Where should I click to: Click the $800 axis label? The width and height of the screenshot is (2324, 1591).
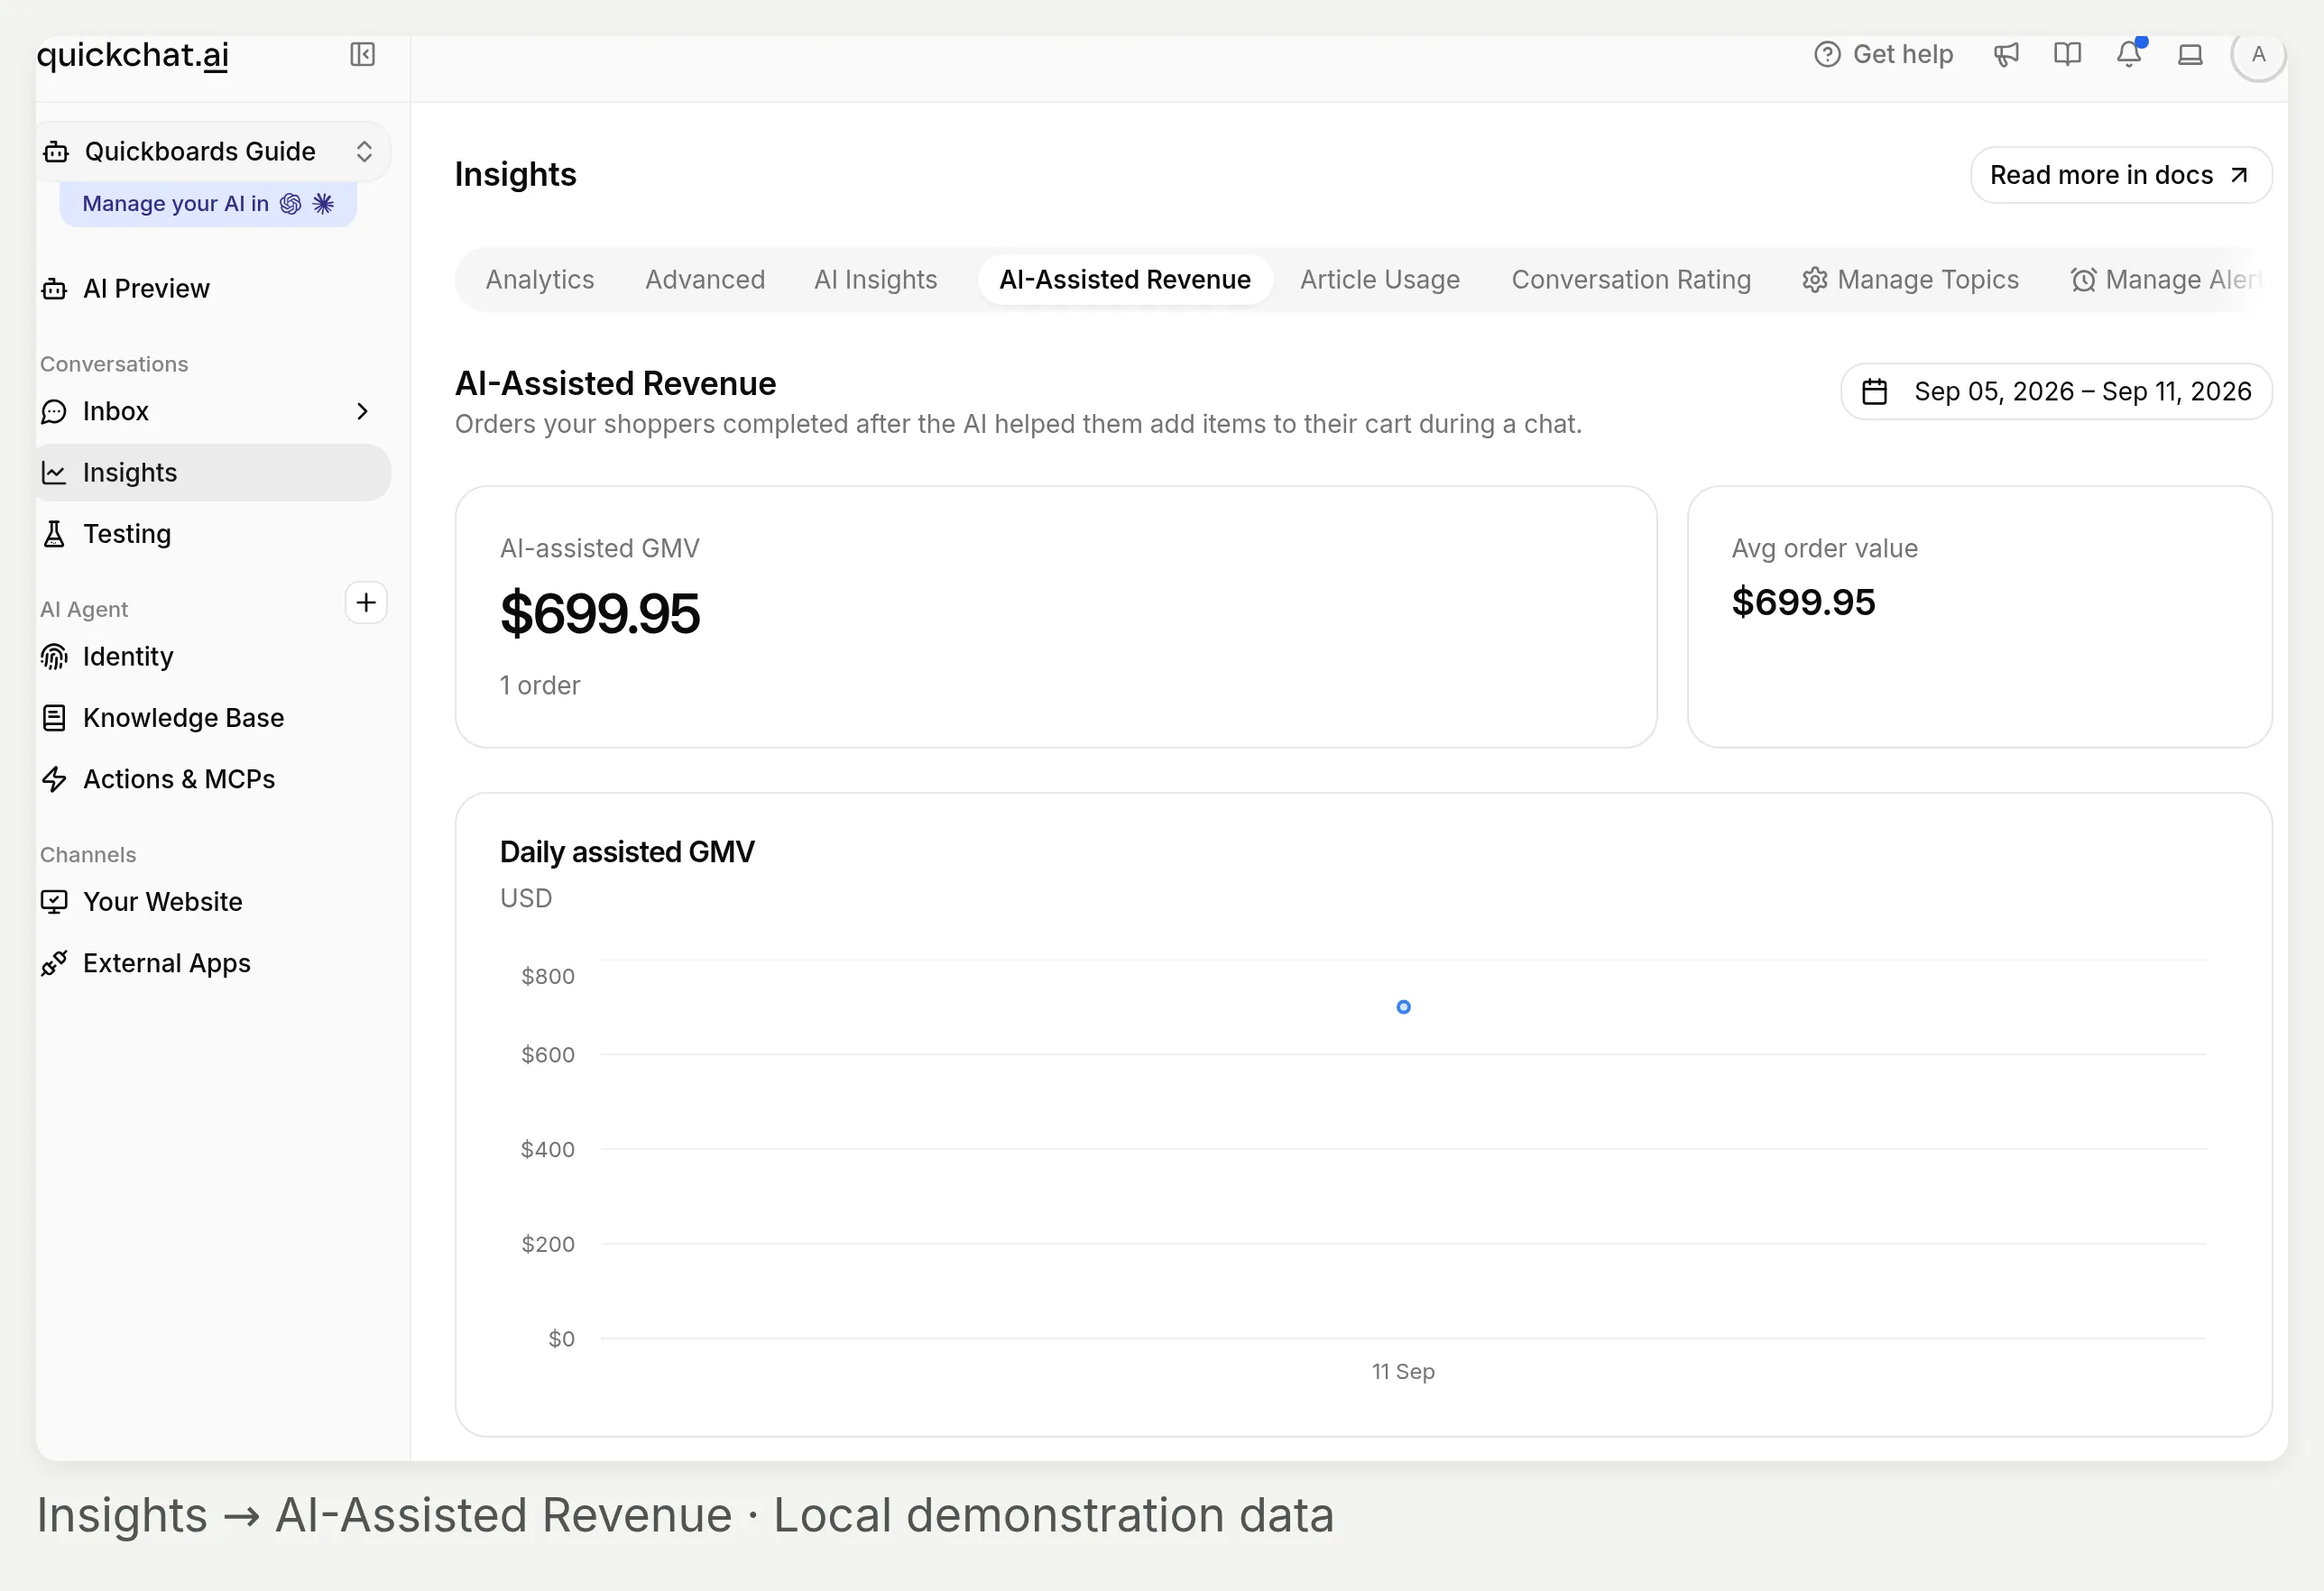coord(548,976)
